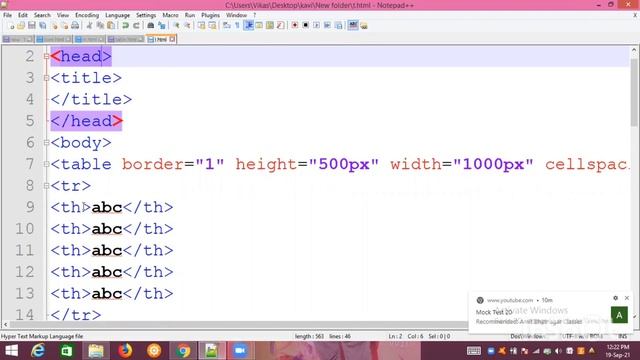Open the Encoding menu
The height and width of the screenshot is (360, 640).
coord(87,15)
